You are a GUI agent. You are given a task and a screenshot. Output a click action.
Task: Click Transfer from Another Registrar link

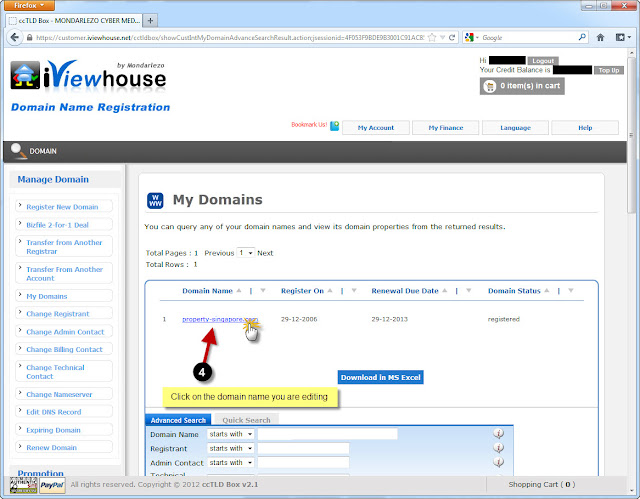(x=64, y=247)
